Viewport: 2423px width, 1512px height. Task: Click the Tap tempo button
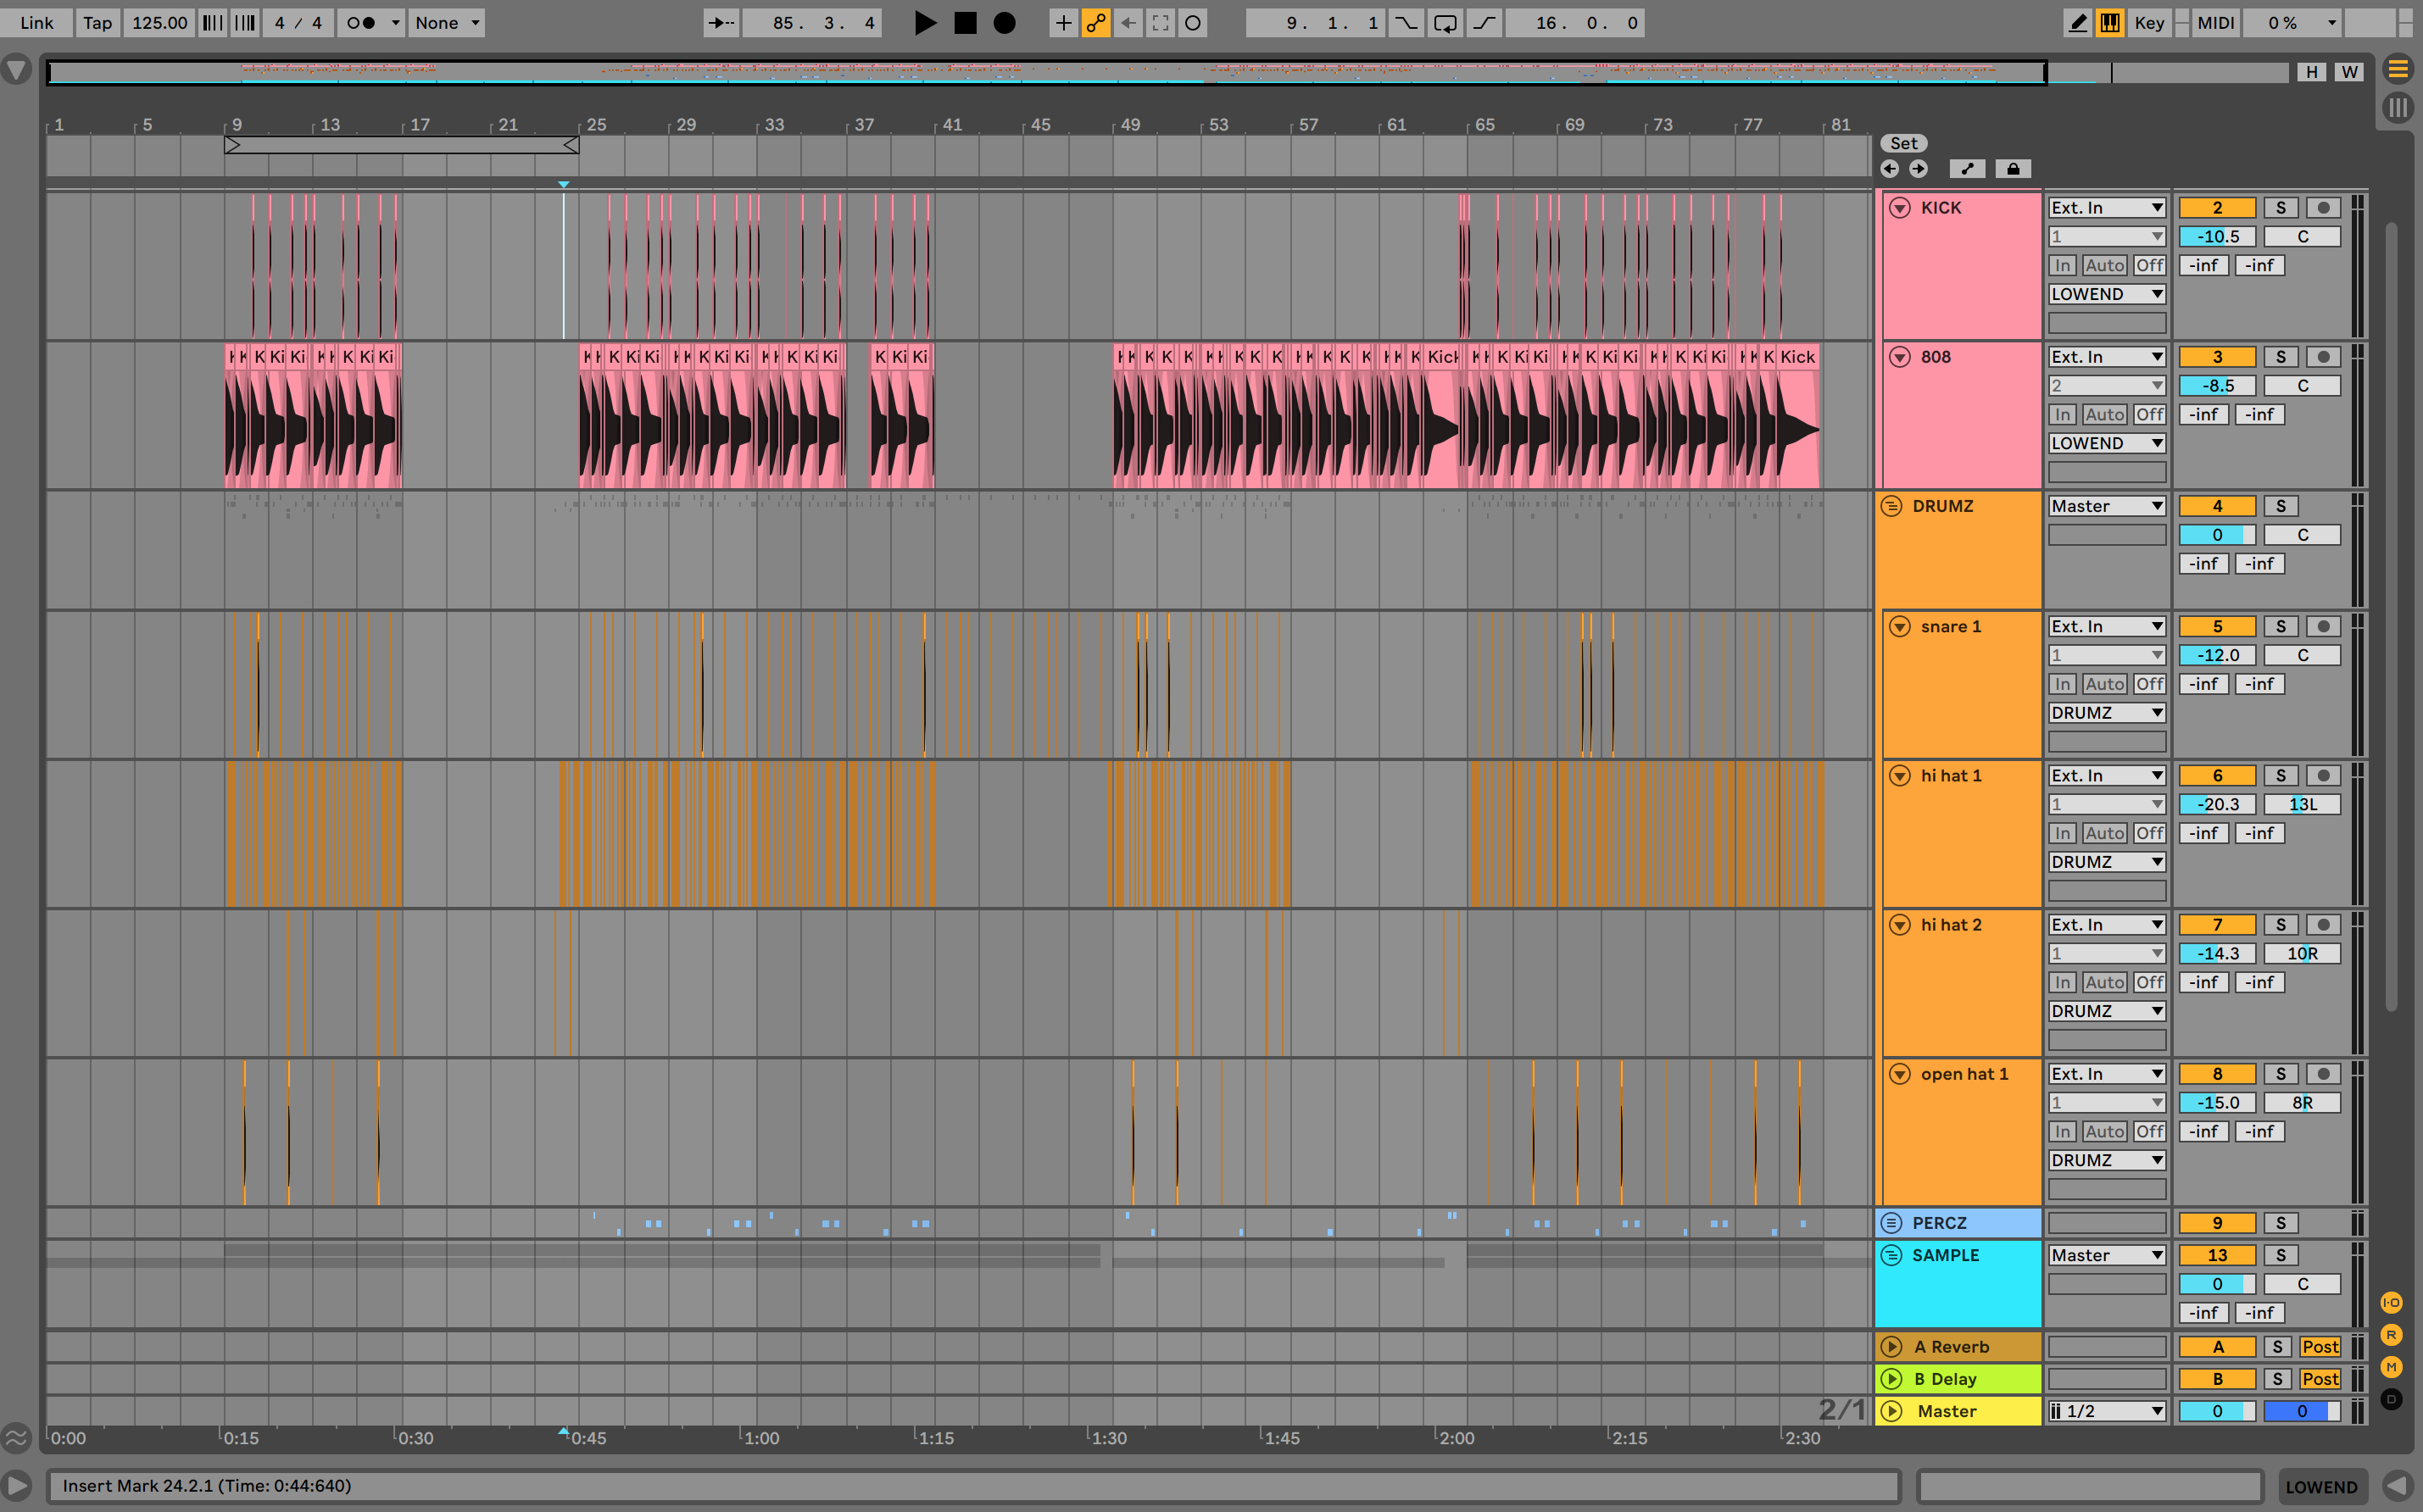(x=97, y=23)
